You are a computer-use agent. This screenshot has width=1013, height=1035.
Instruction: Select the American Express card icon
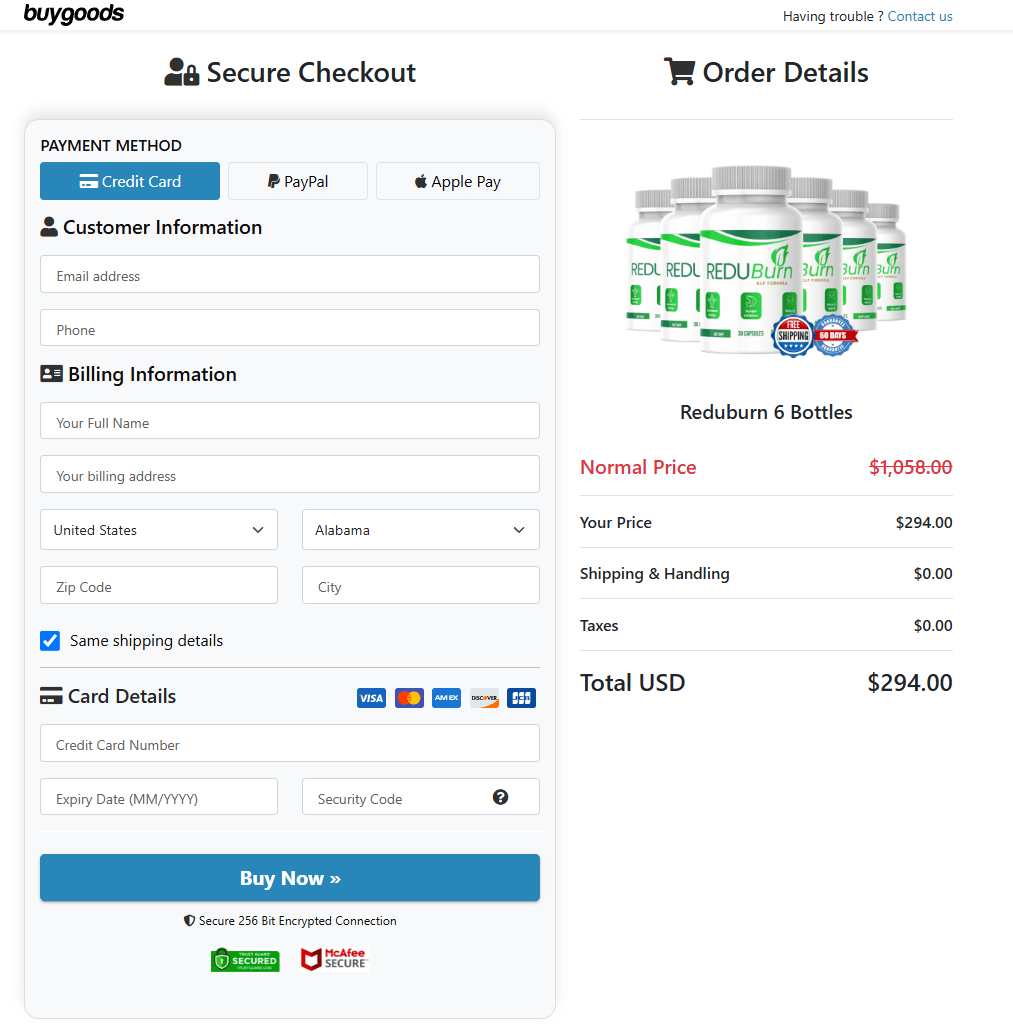[x=446, y=698]
